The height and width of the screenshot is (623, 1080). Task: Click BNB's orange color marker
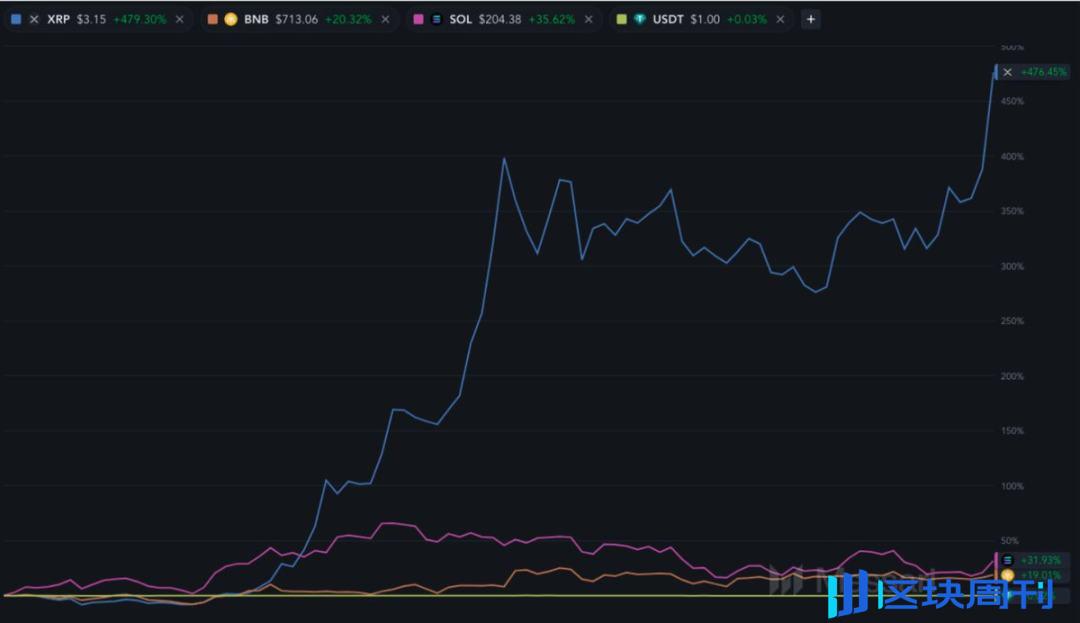click(214, 18)
